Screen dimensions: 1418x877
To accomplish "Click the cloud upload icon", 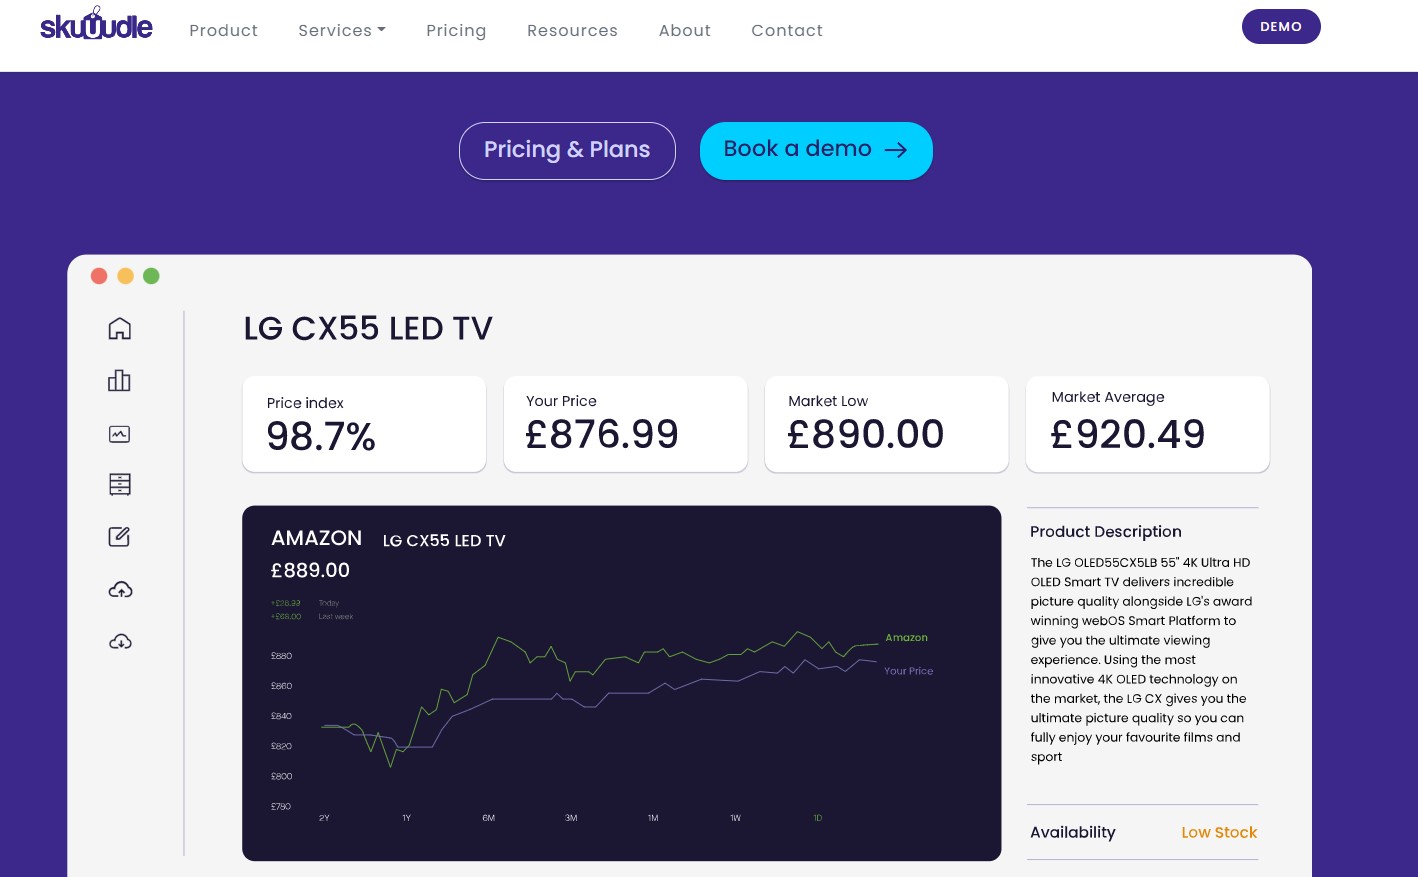I will tap(120, 589).
